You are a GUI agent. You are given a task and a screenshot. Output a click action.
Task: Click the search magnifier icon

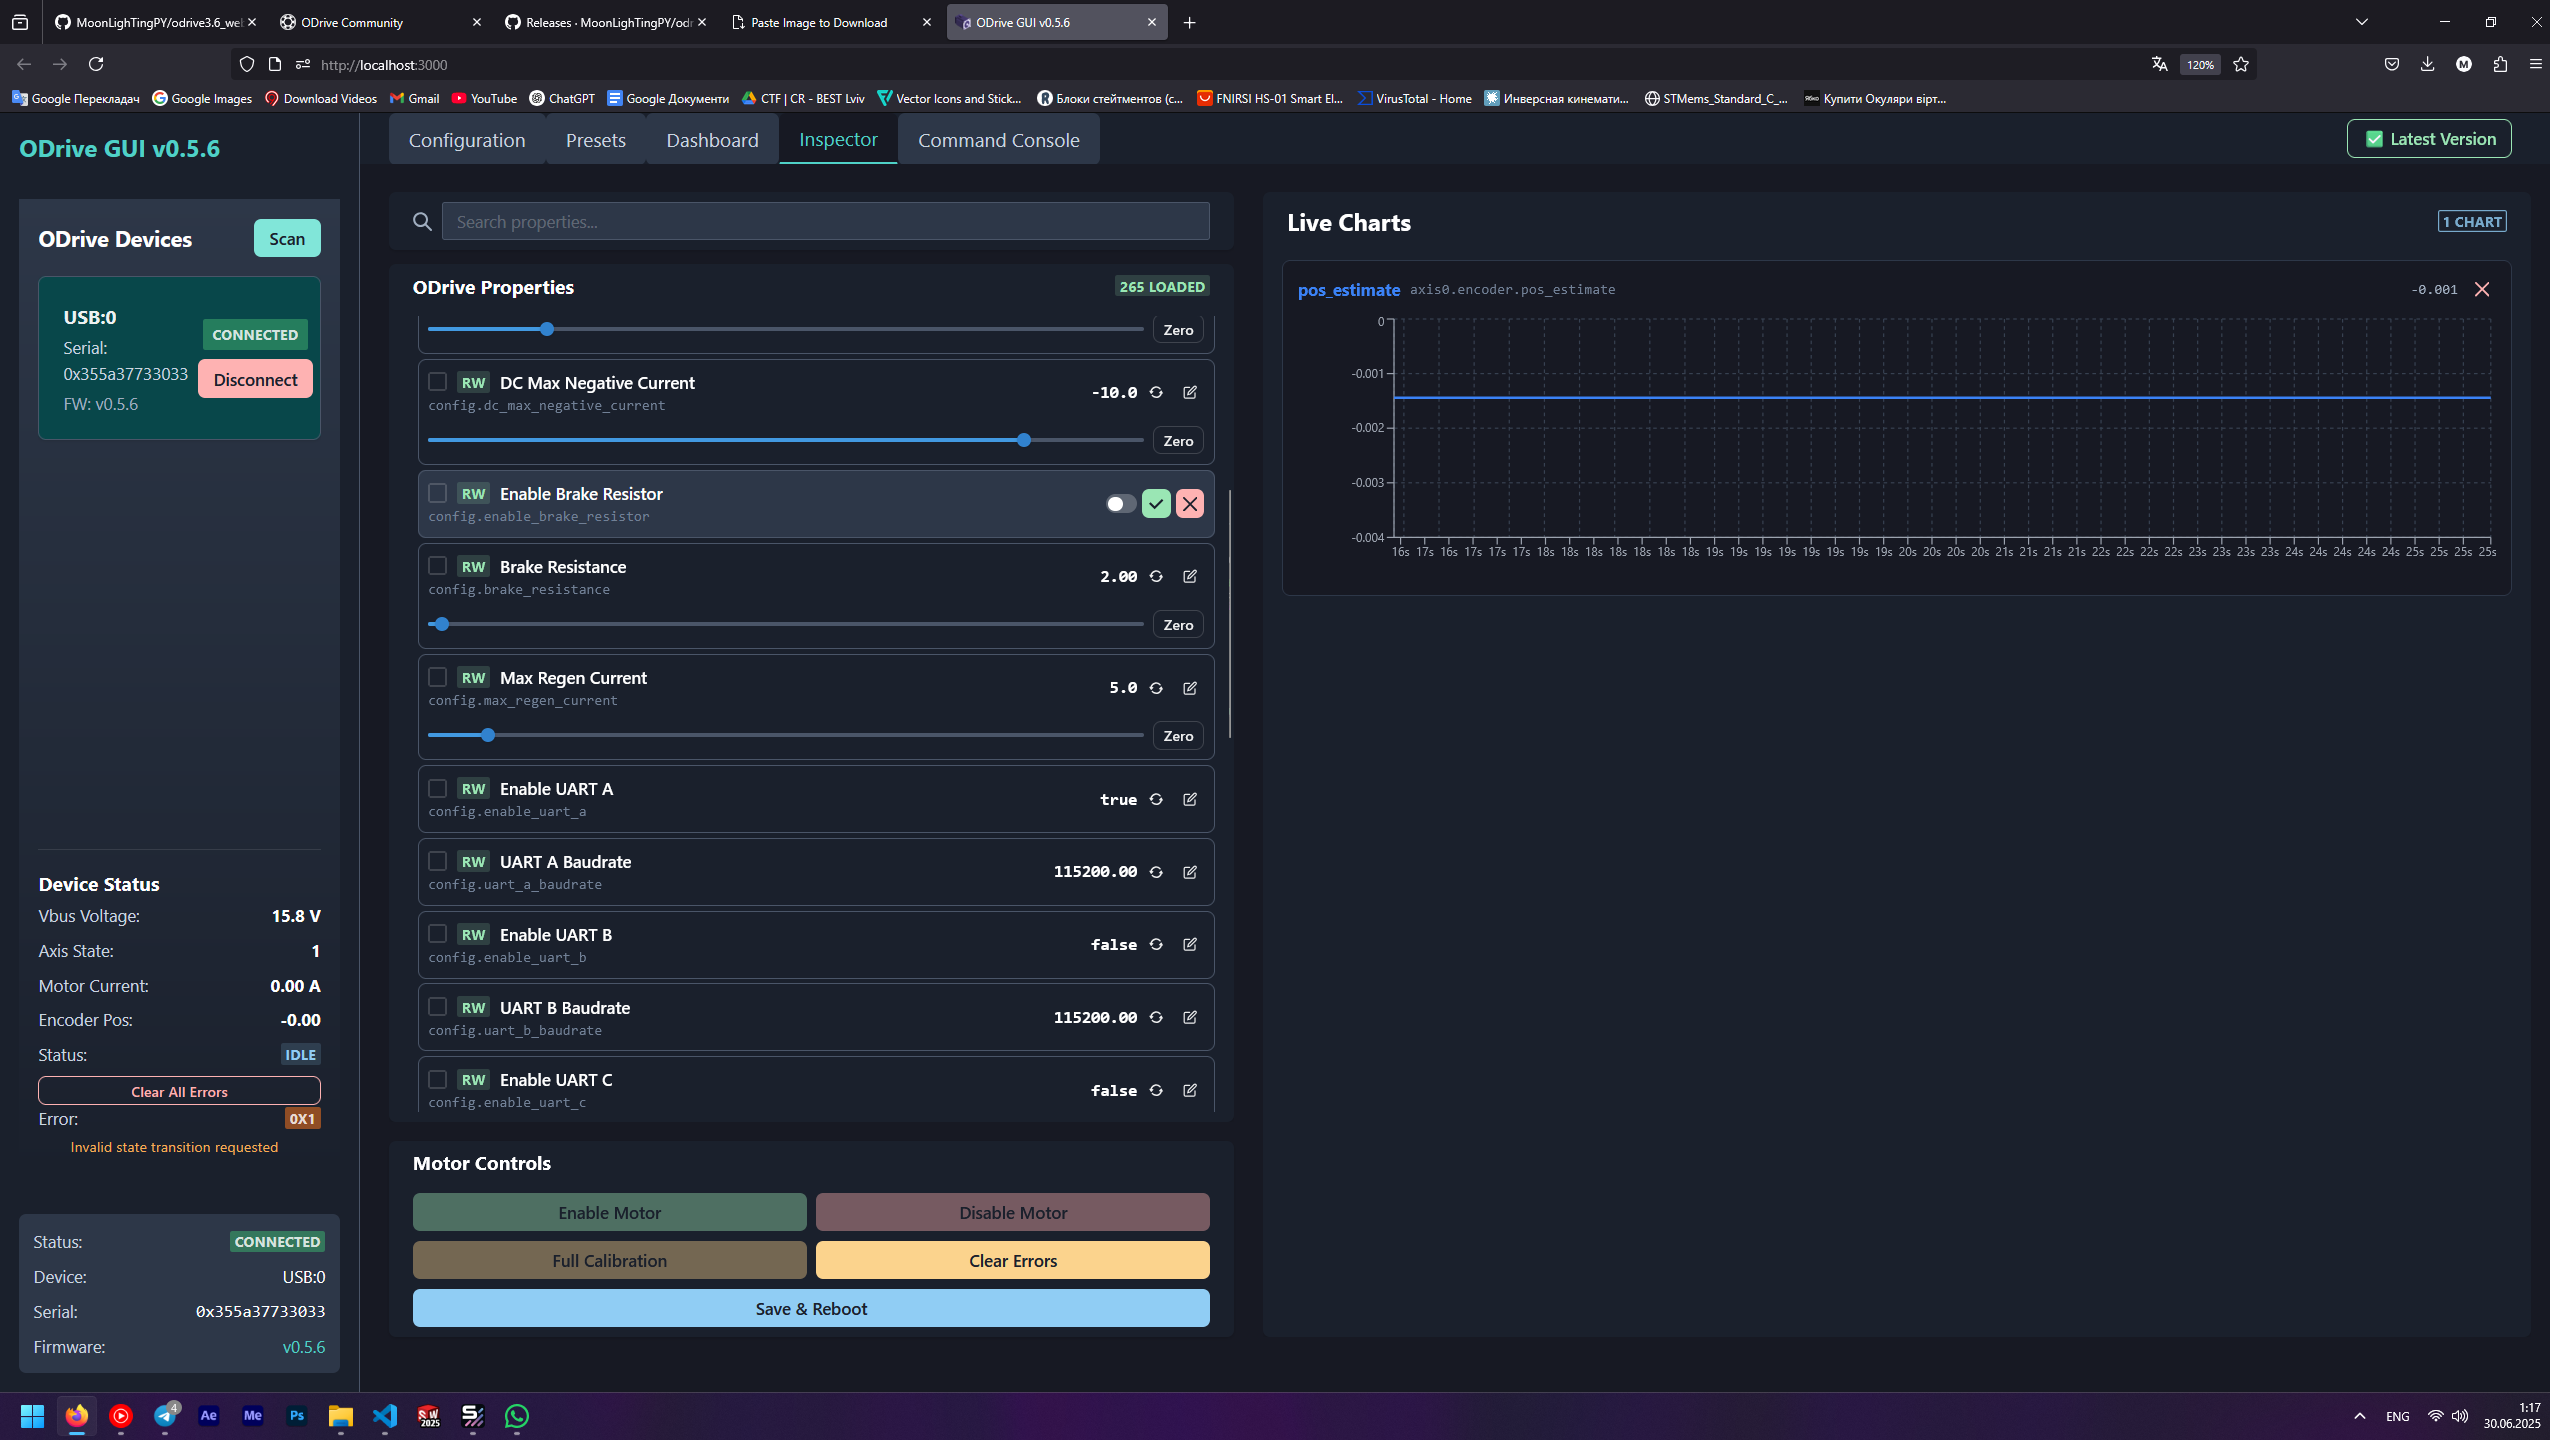pyautogui.click(x=422, y=222)
